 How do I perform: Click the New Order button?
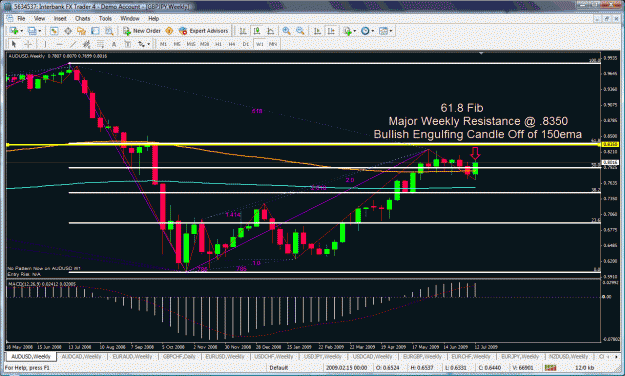tap(142, 31)
